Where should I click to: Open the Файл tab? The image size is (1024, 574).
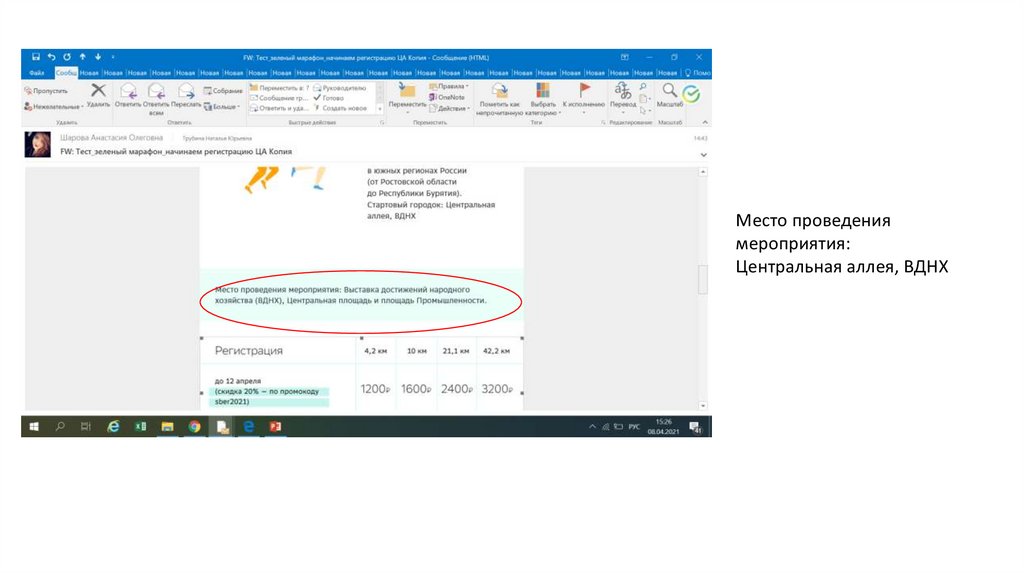pyautogui.click(x=37, y=72)
